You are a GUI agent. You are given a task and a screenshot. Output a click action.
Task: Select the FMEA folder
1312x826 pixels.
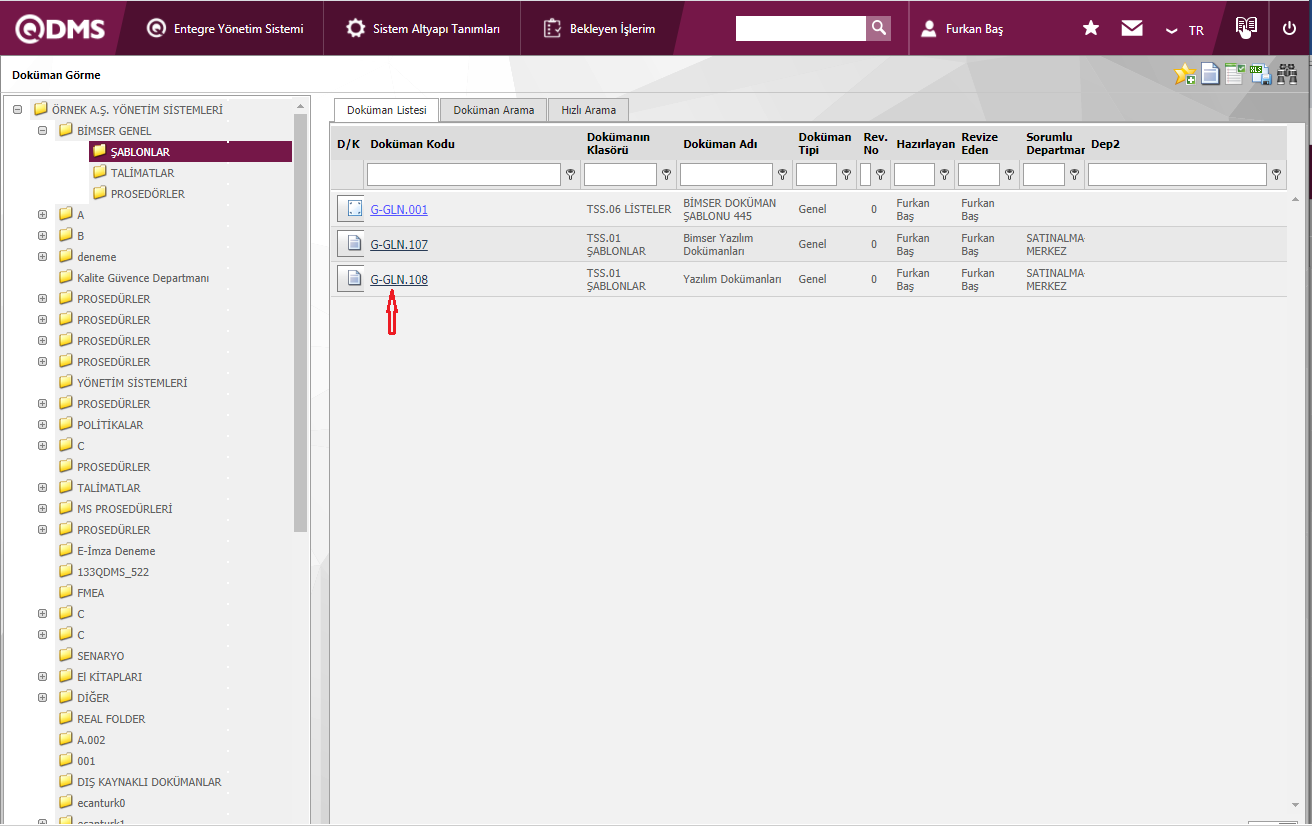(x=90, y=593)
